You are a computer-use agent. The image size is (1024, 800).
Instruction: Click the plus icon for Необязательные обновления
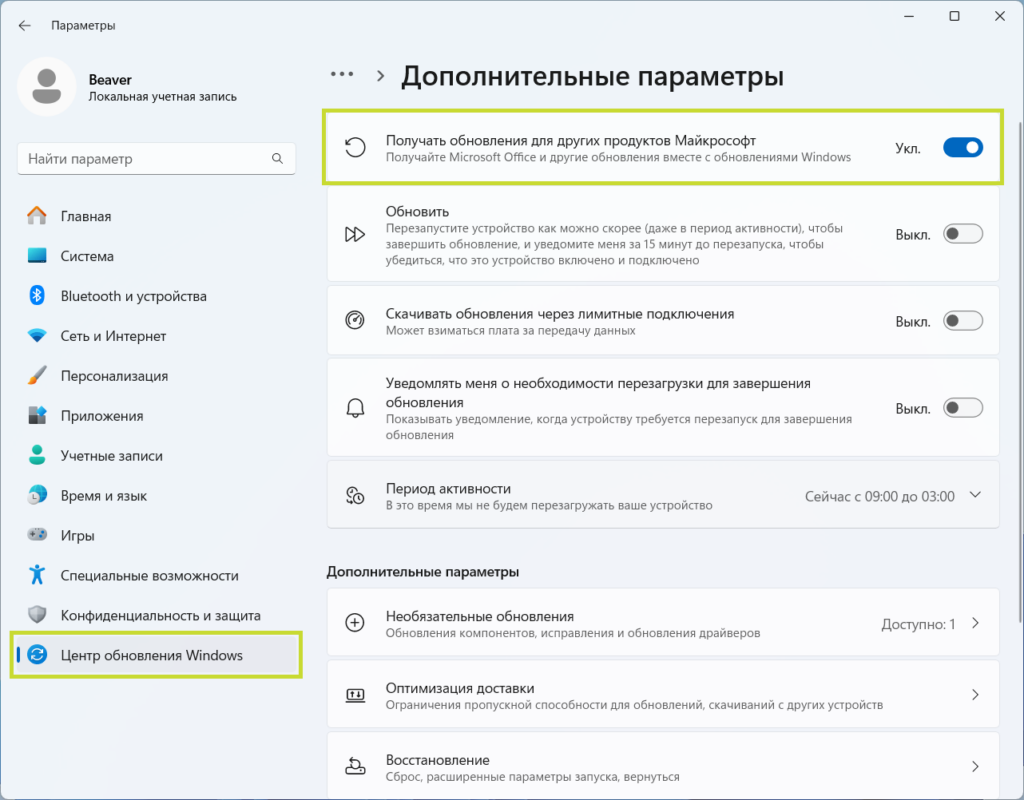(x=355, y=623)
